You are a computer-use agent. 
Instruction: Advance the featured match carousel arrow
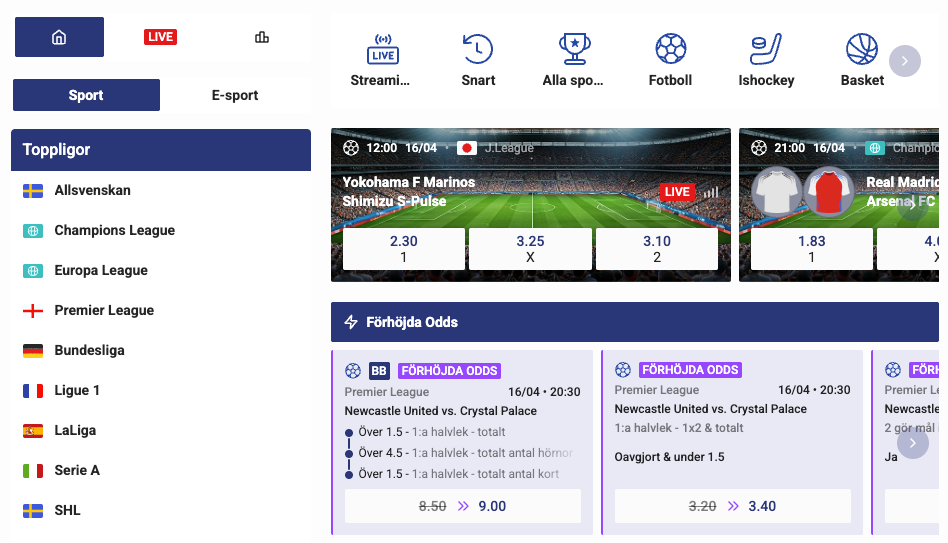(x=913, y=204)
